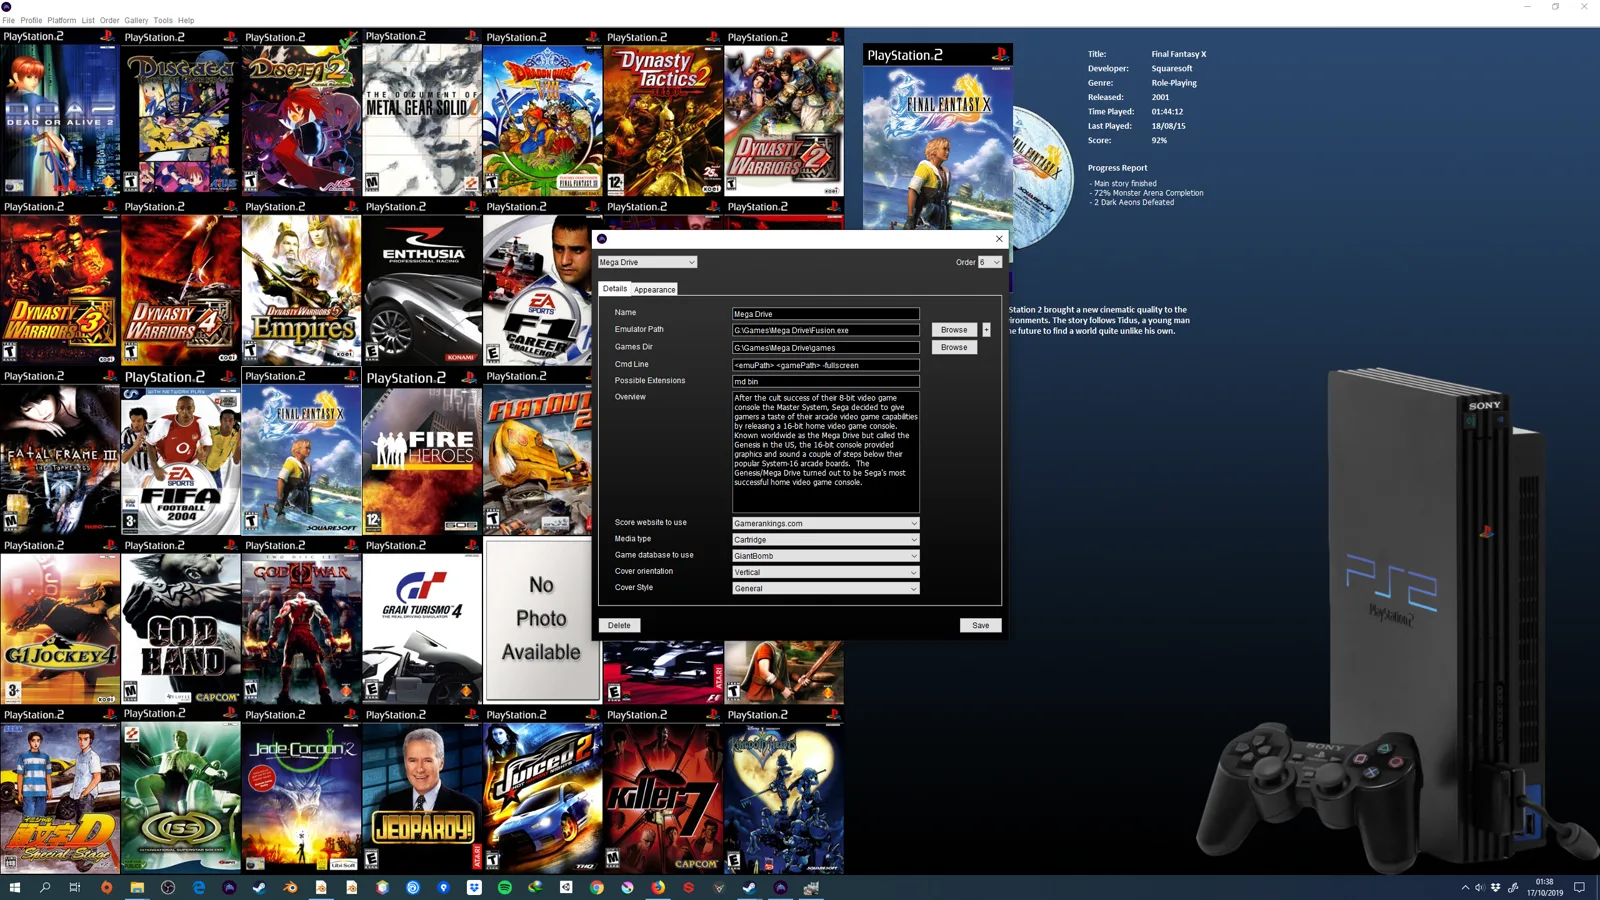Screen dimensions: 1600x900
Task: Select the Kingdom Hearts cover
Action: (784, 790)
